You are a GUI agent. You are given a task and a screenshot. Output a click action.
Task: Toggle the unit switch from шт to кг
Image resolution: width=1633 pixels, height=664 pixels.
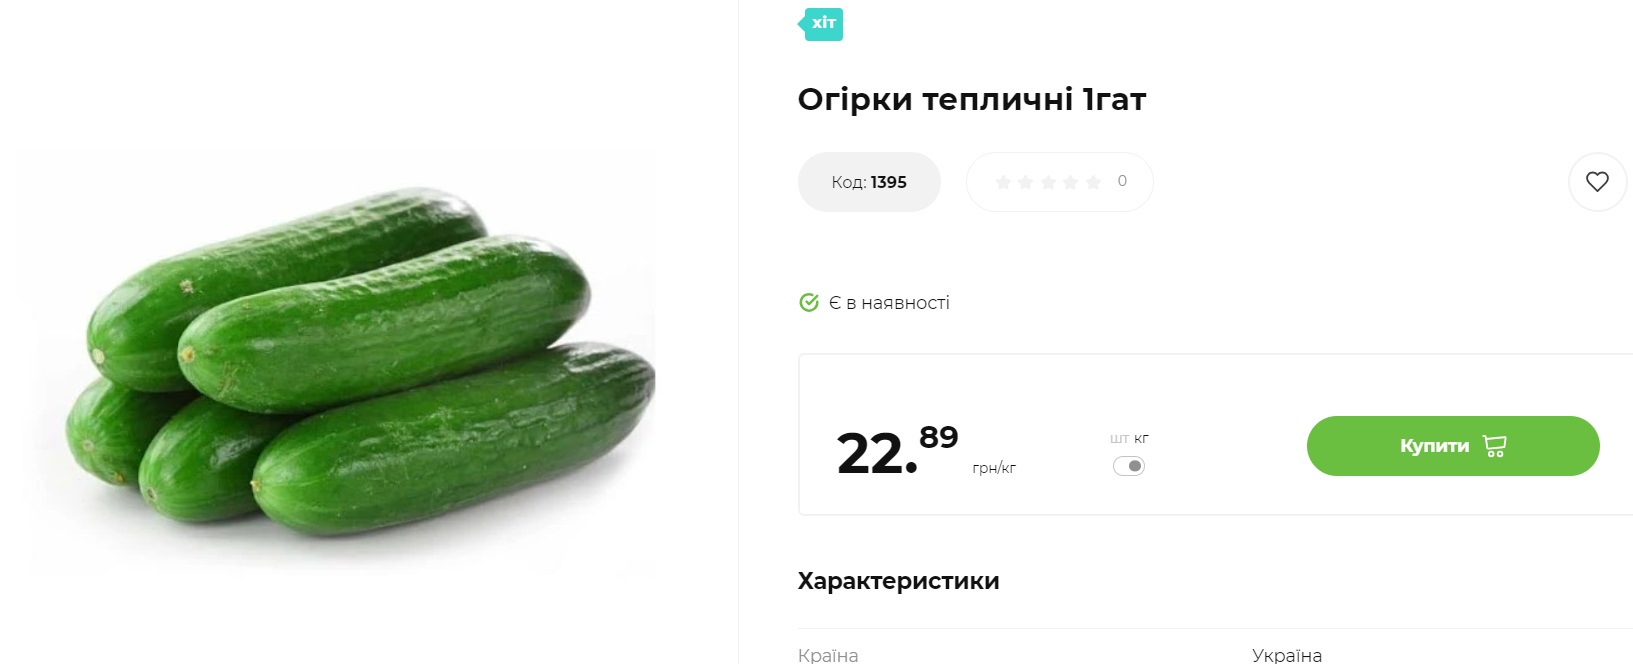(1128, 466)
